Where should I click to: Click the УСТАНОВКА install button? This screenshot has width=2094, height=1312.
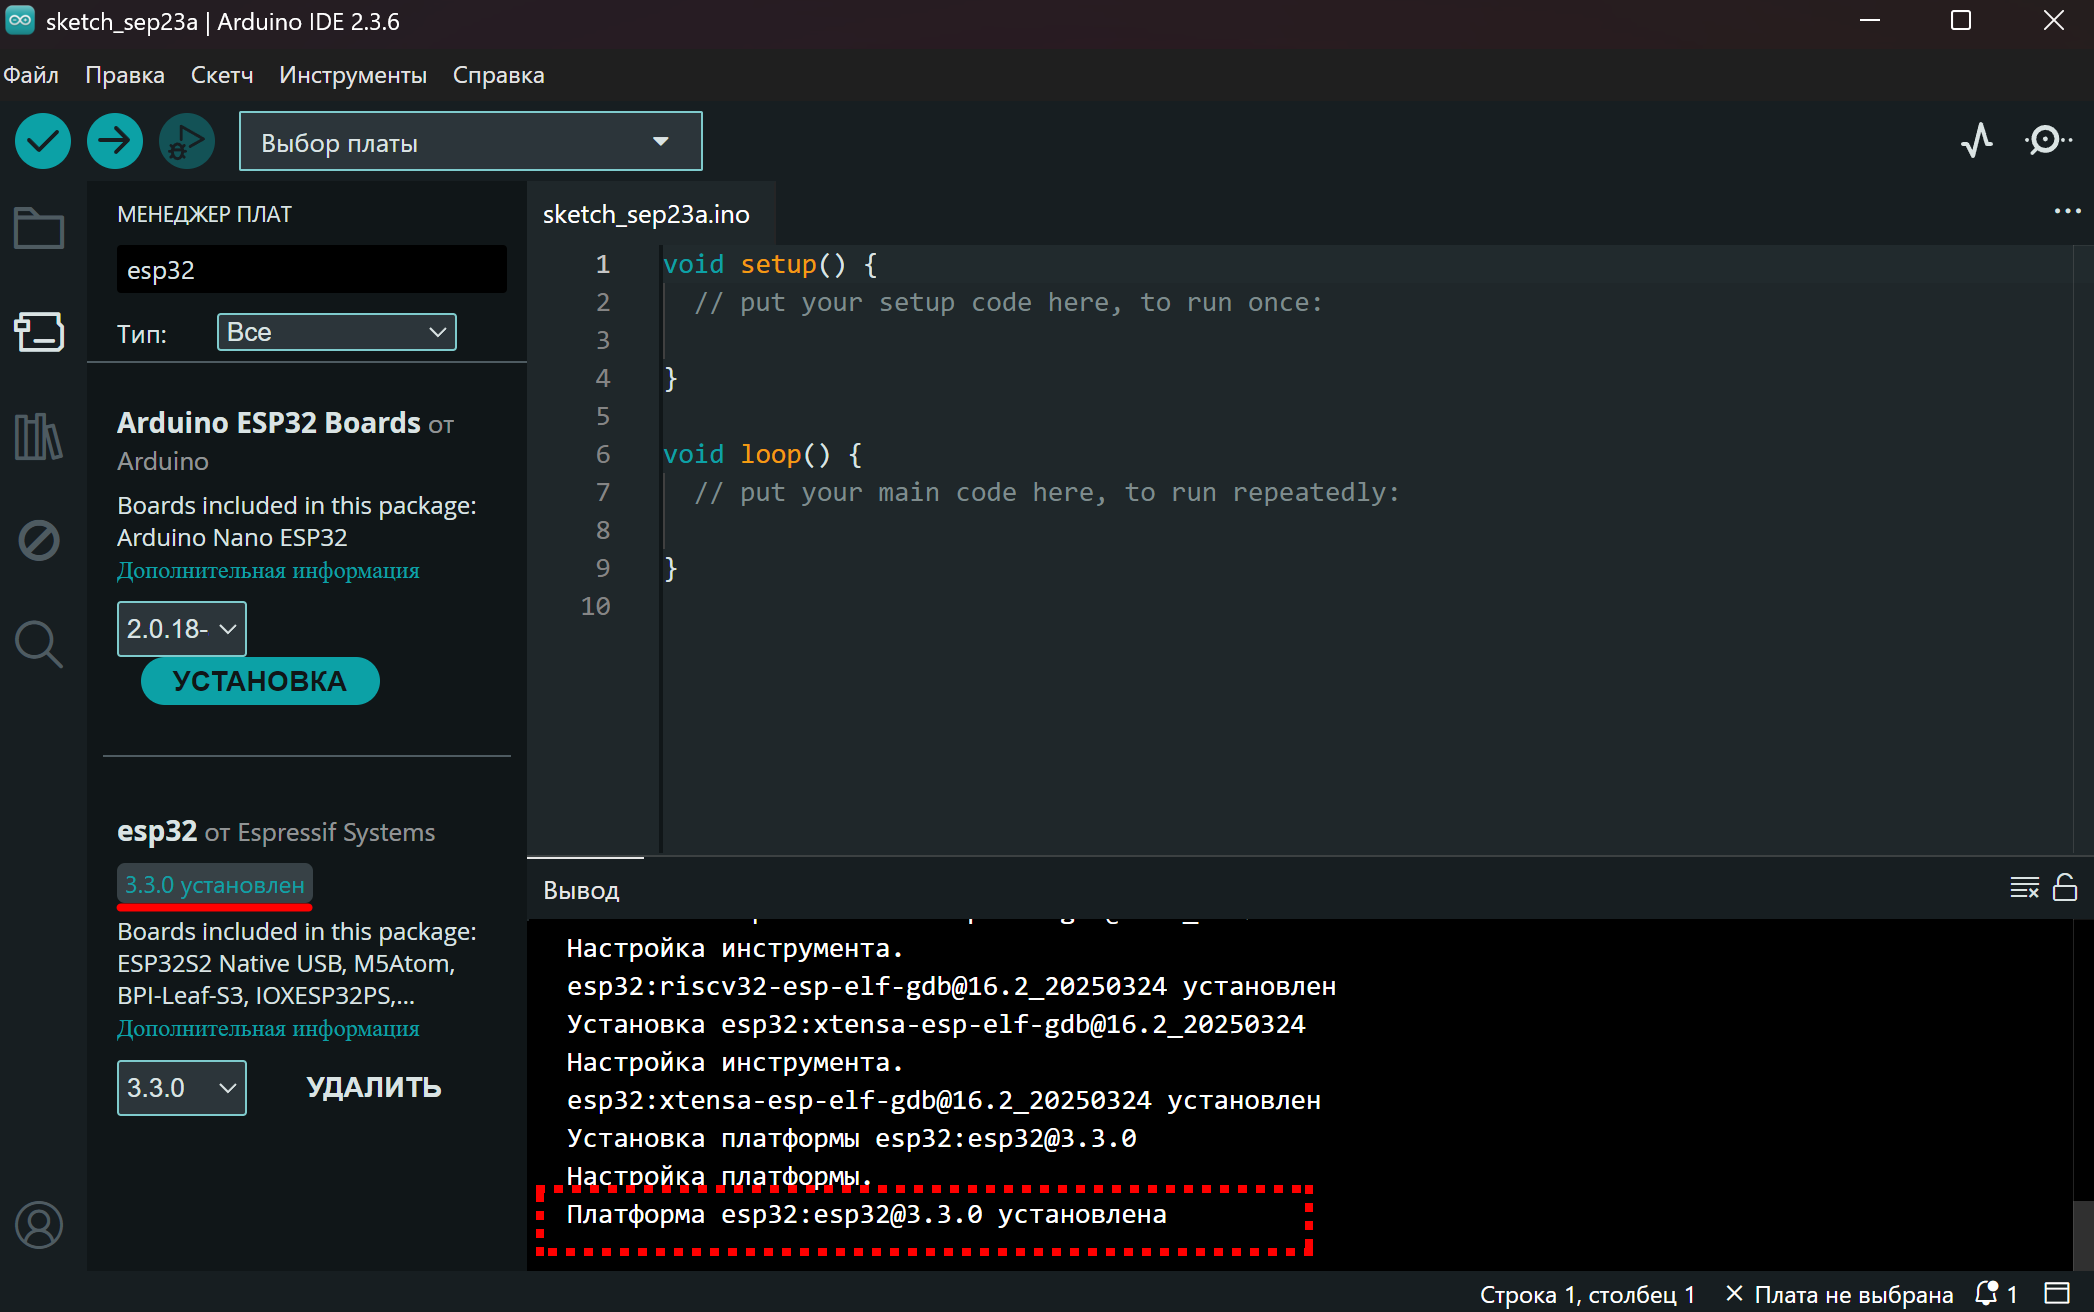[x=260, y=681]
